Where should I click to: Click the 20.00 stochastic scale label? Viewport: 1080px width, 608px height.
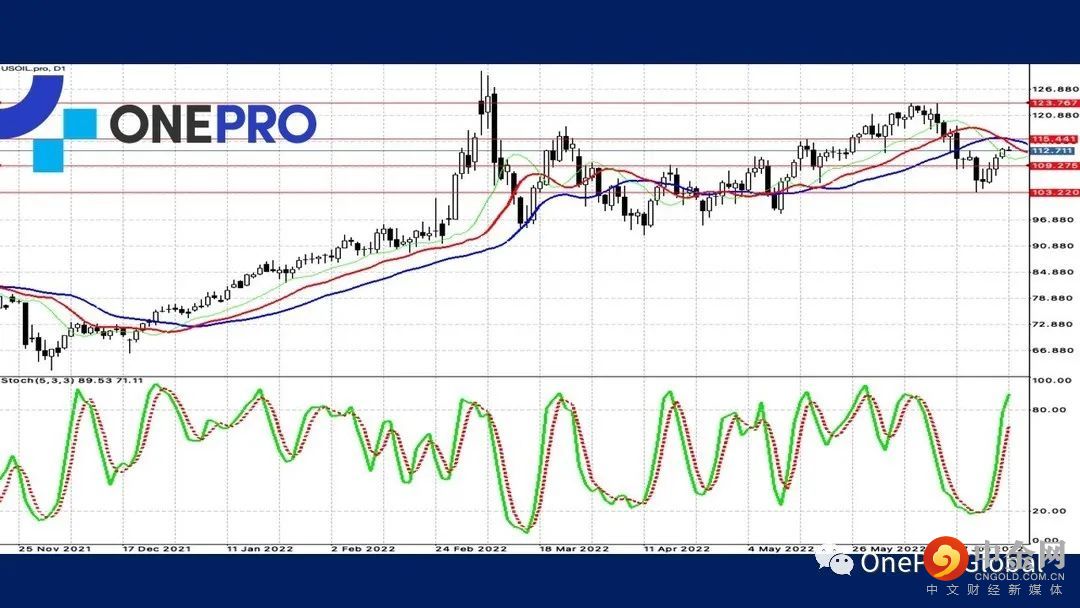coord(1052,511)
